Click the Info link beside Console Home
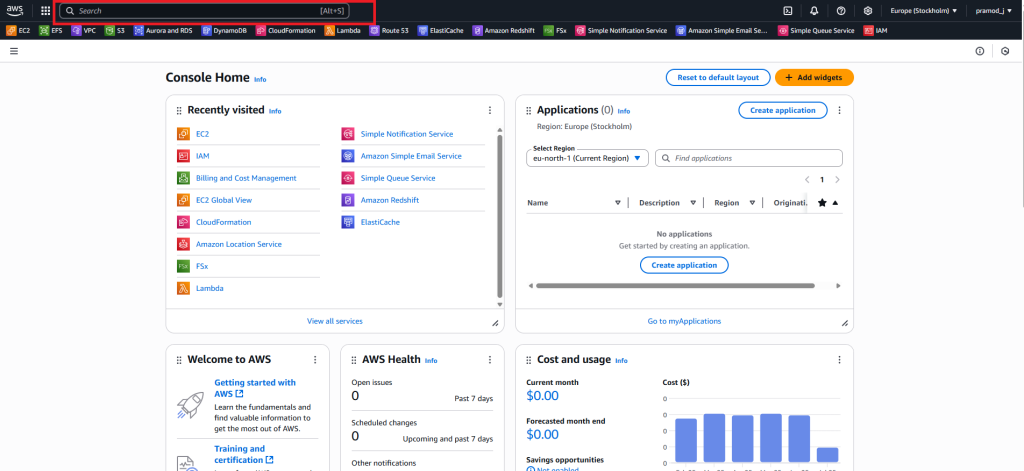The width and height of the screenshot is (1024, 471). [260, 79]
